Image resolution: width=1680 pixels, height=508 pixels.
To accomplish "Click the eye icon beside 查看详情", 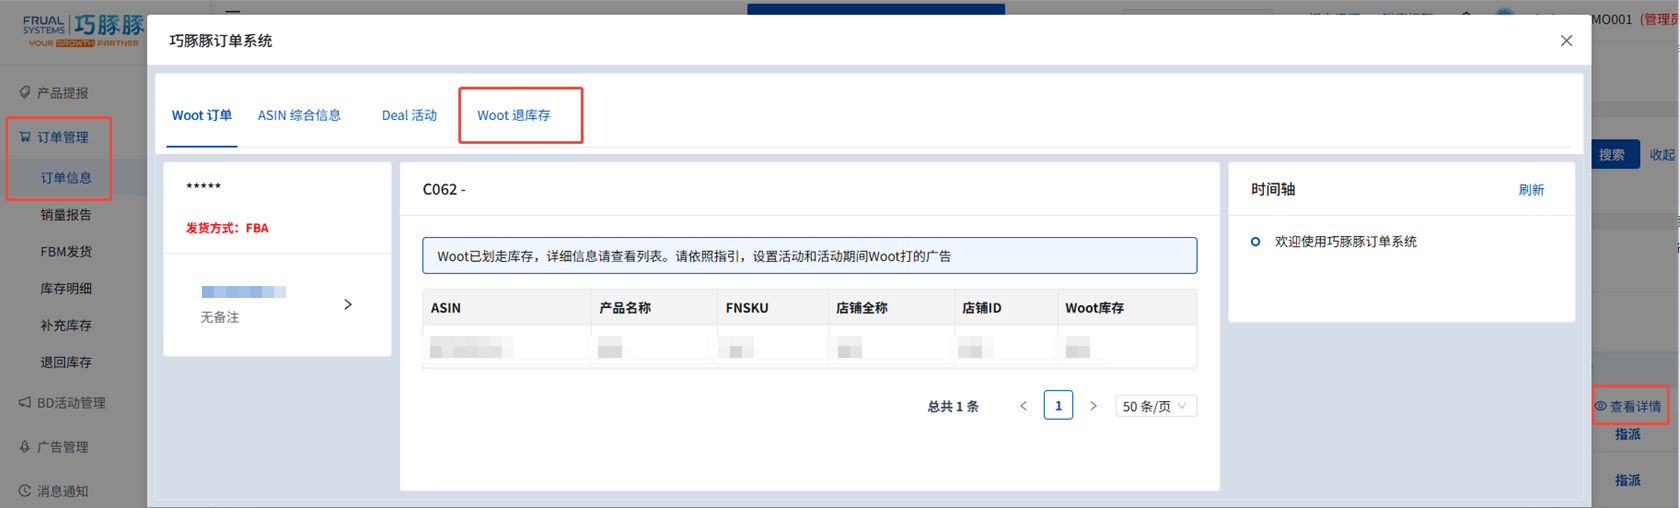I will point(1600,406).
